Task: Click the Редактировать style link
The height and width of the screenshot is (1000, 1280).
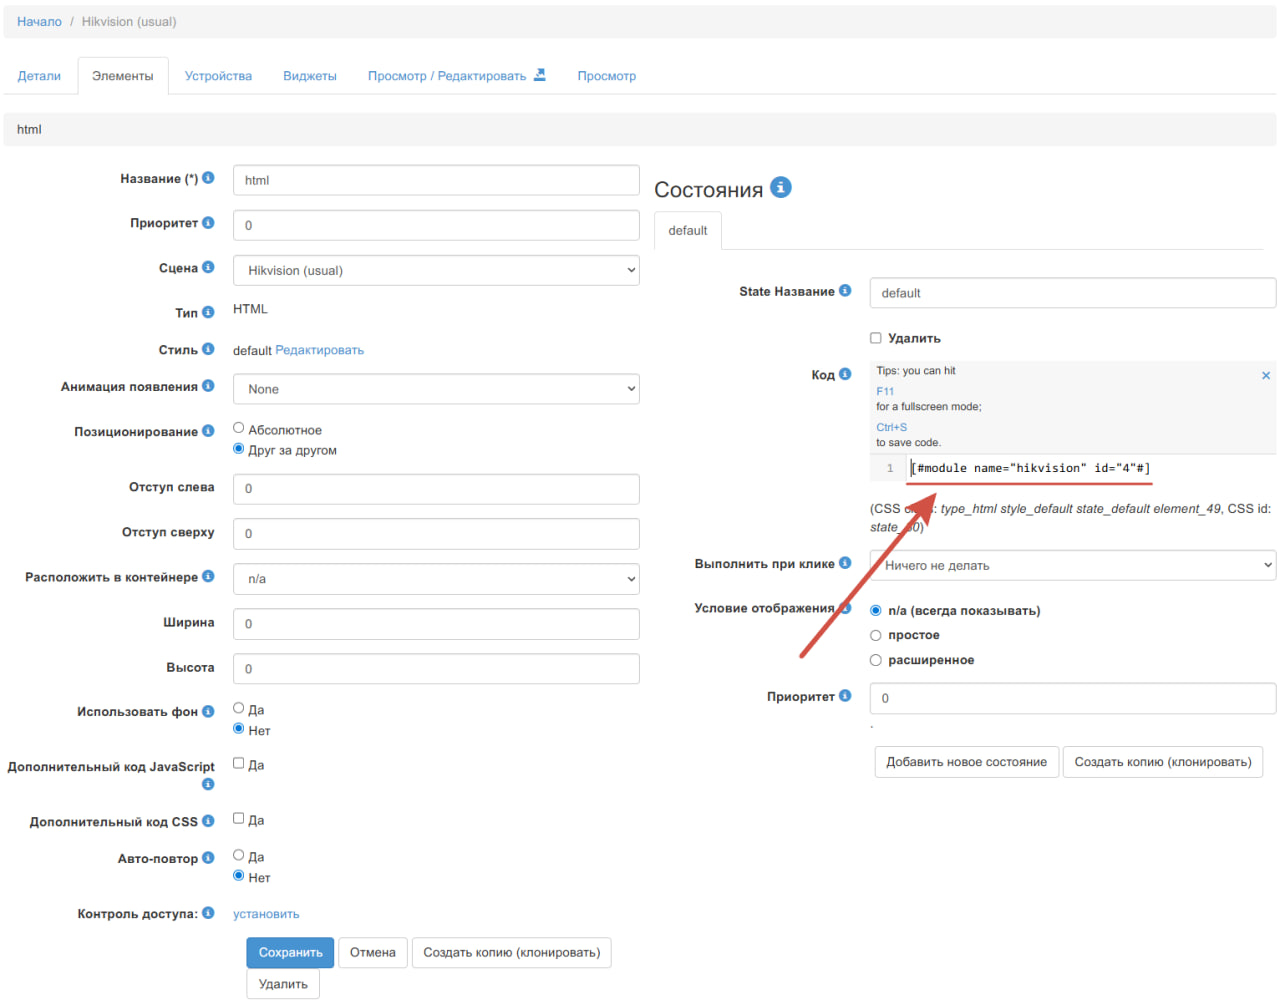Action: click(319, 350)
